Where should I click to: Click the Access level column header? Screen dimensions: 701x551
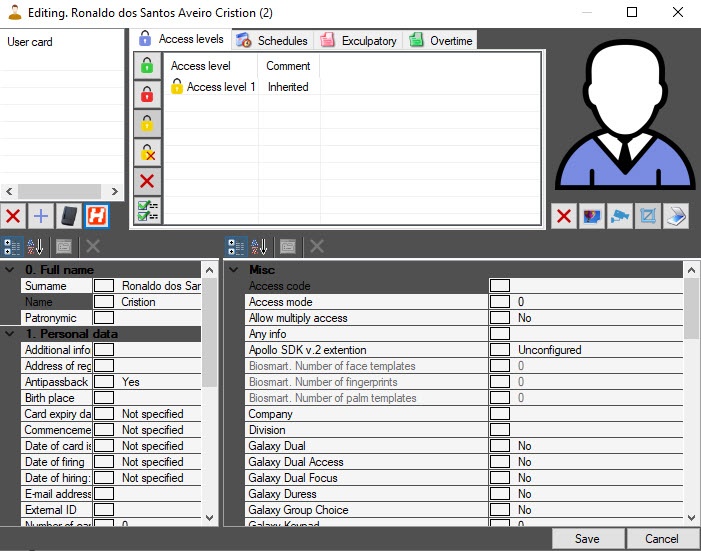point(211,66)
